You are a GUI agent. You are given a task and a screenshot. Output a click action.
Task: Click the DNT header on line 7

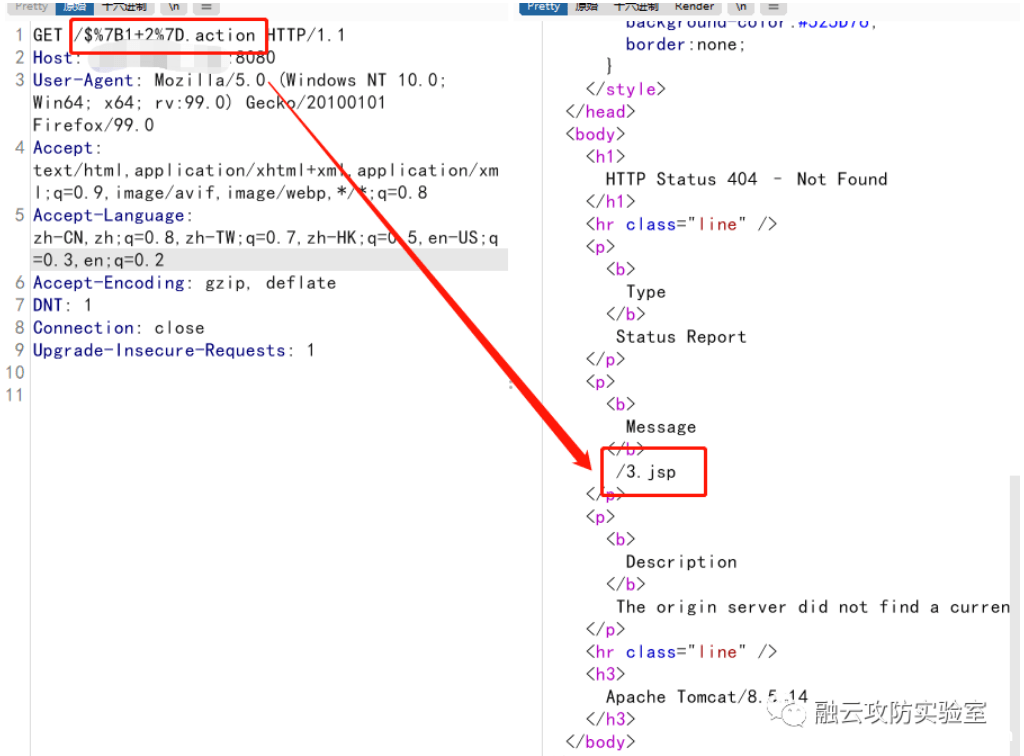click(x=48, y=305)
